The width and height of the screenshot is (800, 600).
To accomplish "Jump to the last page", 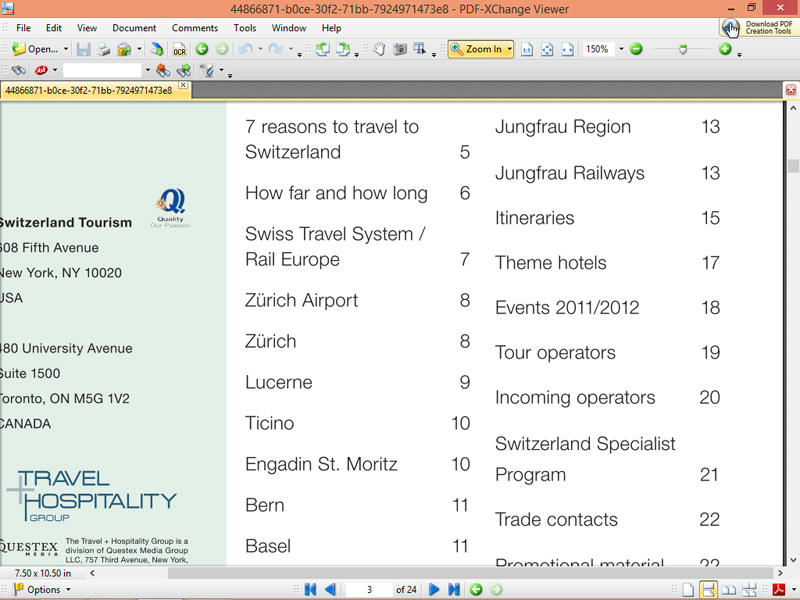I will pos(454,590).
